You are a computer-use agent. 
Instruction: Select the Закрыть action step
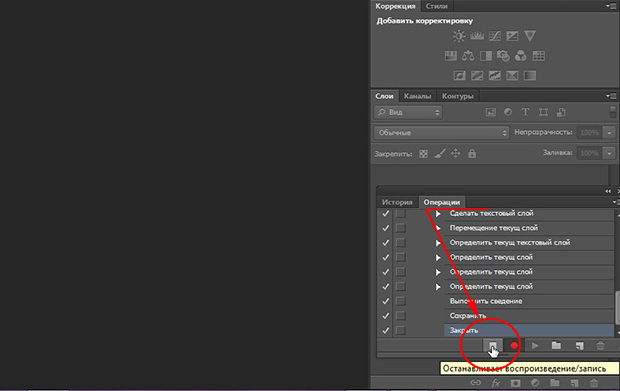point(529,330)
